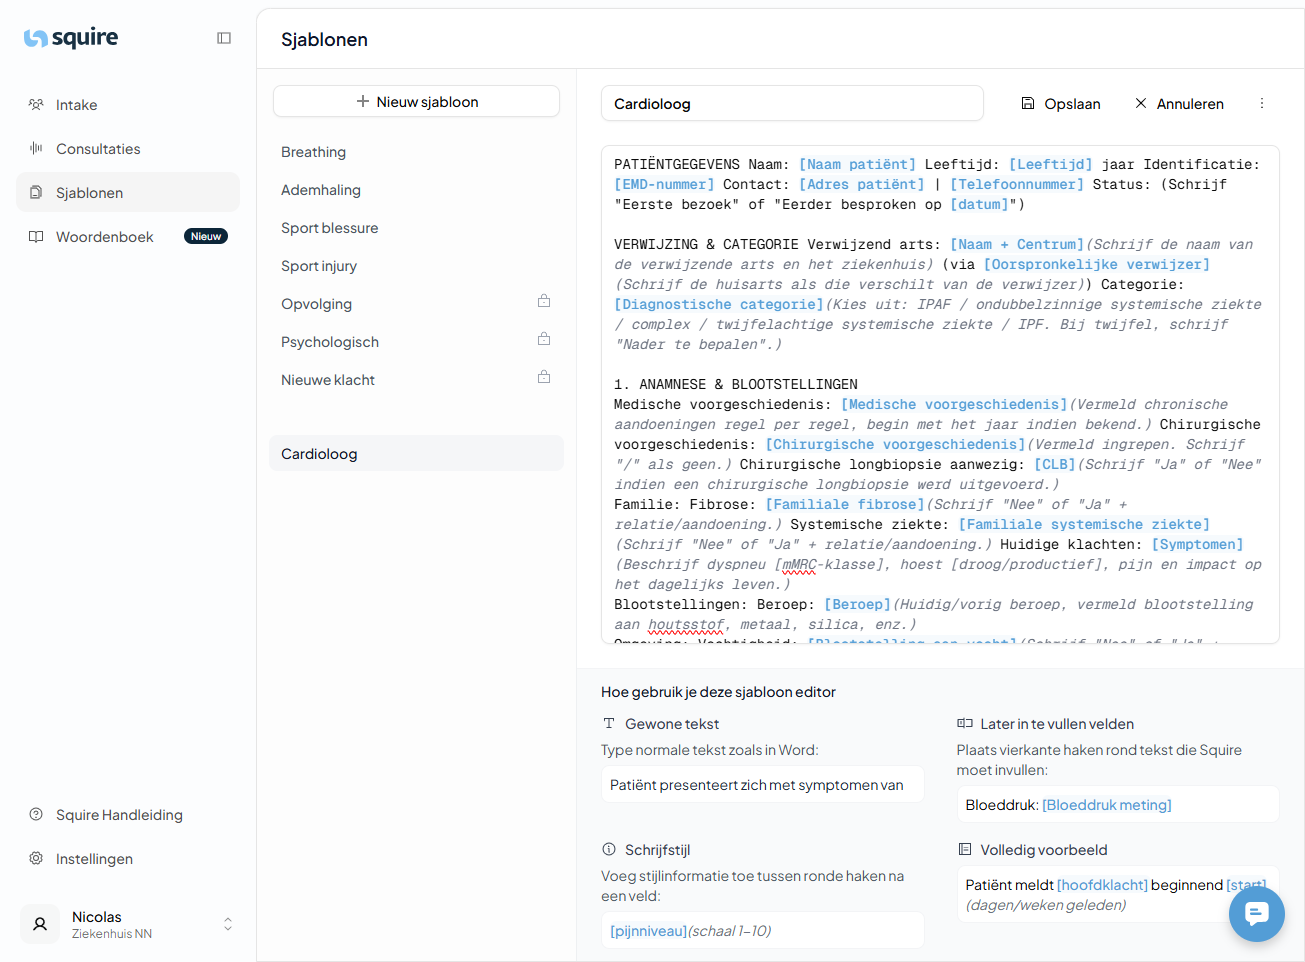Click the Nieuw badge next to Woordenboek
1305x962 pixels.
[x=206, y=237]
